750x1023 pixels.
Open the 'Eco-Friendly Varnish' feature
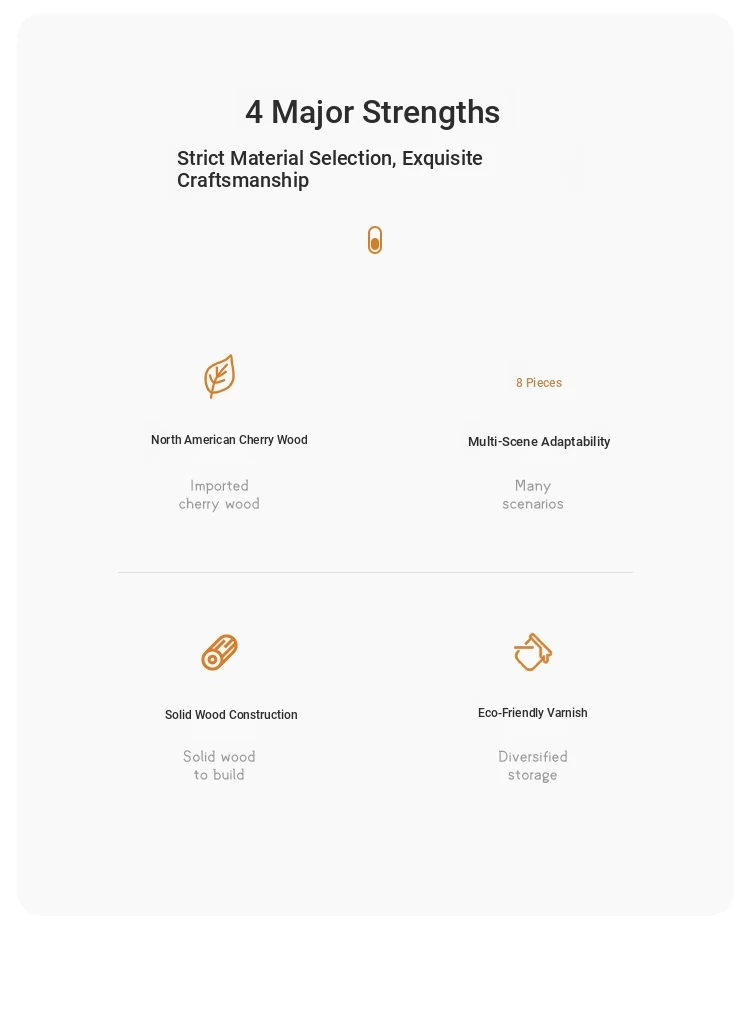click(x=533, y=712)
